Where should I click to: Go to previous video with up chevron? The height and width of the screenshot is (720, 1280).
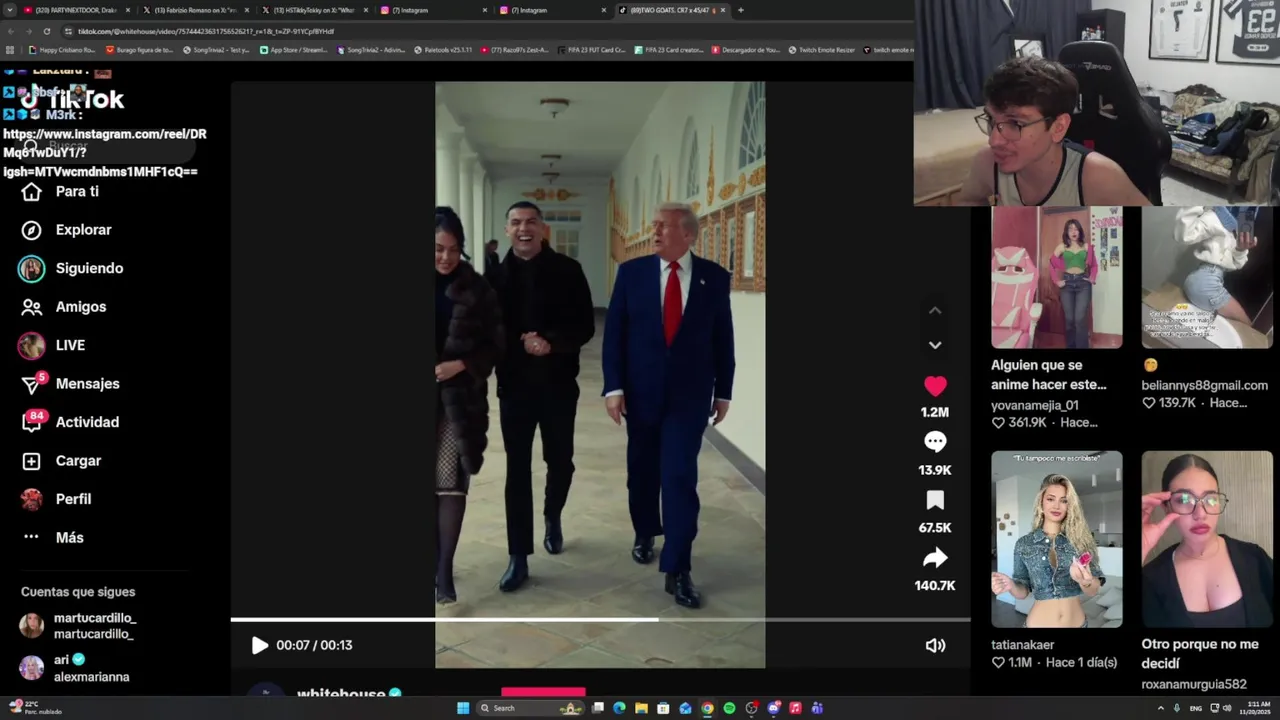point(935,311)
